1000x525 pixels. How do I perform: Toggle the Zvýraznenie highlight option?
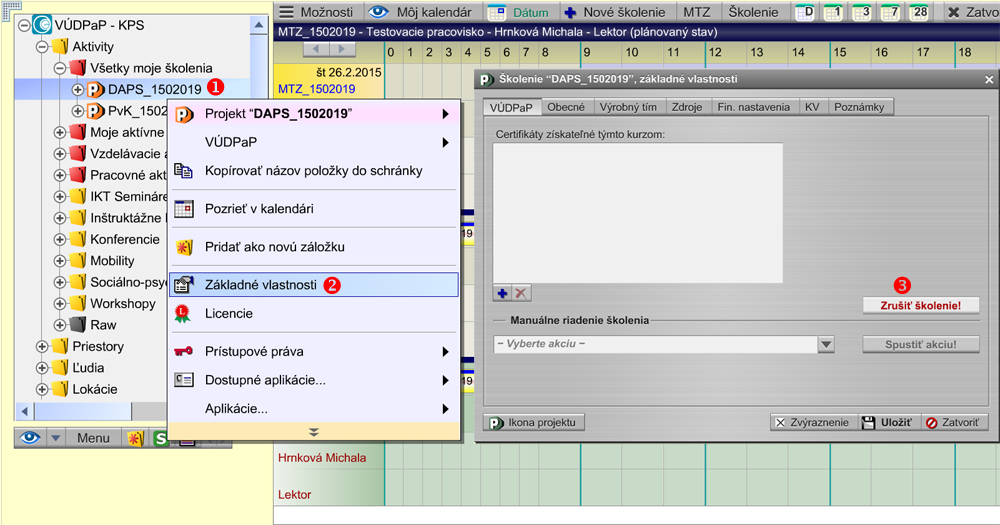point(811,423)
